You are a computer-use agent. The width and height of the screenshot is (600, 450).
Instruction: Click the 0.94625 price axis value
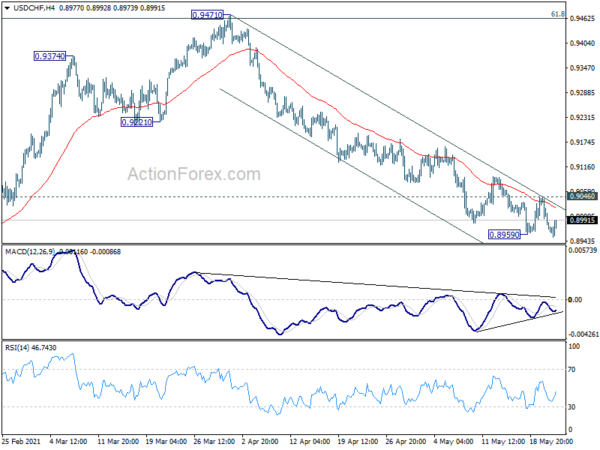582,18
